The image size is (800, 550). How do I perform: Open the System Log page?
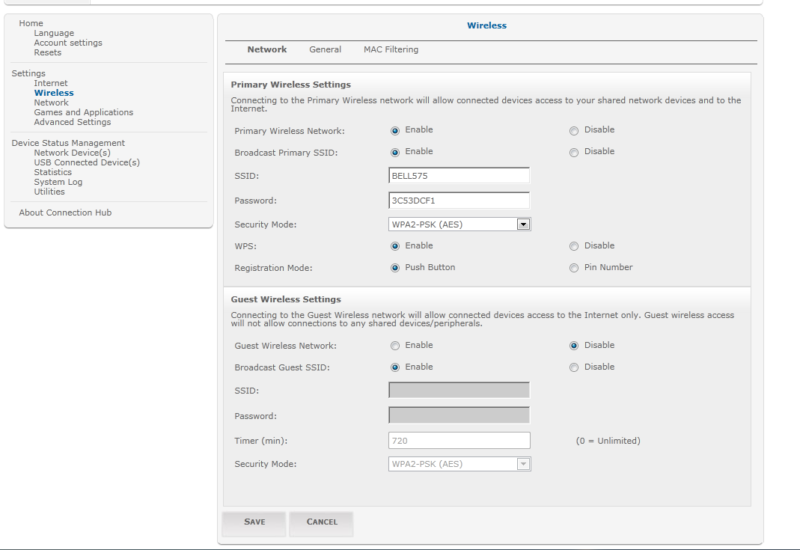pos(58,182)
